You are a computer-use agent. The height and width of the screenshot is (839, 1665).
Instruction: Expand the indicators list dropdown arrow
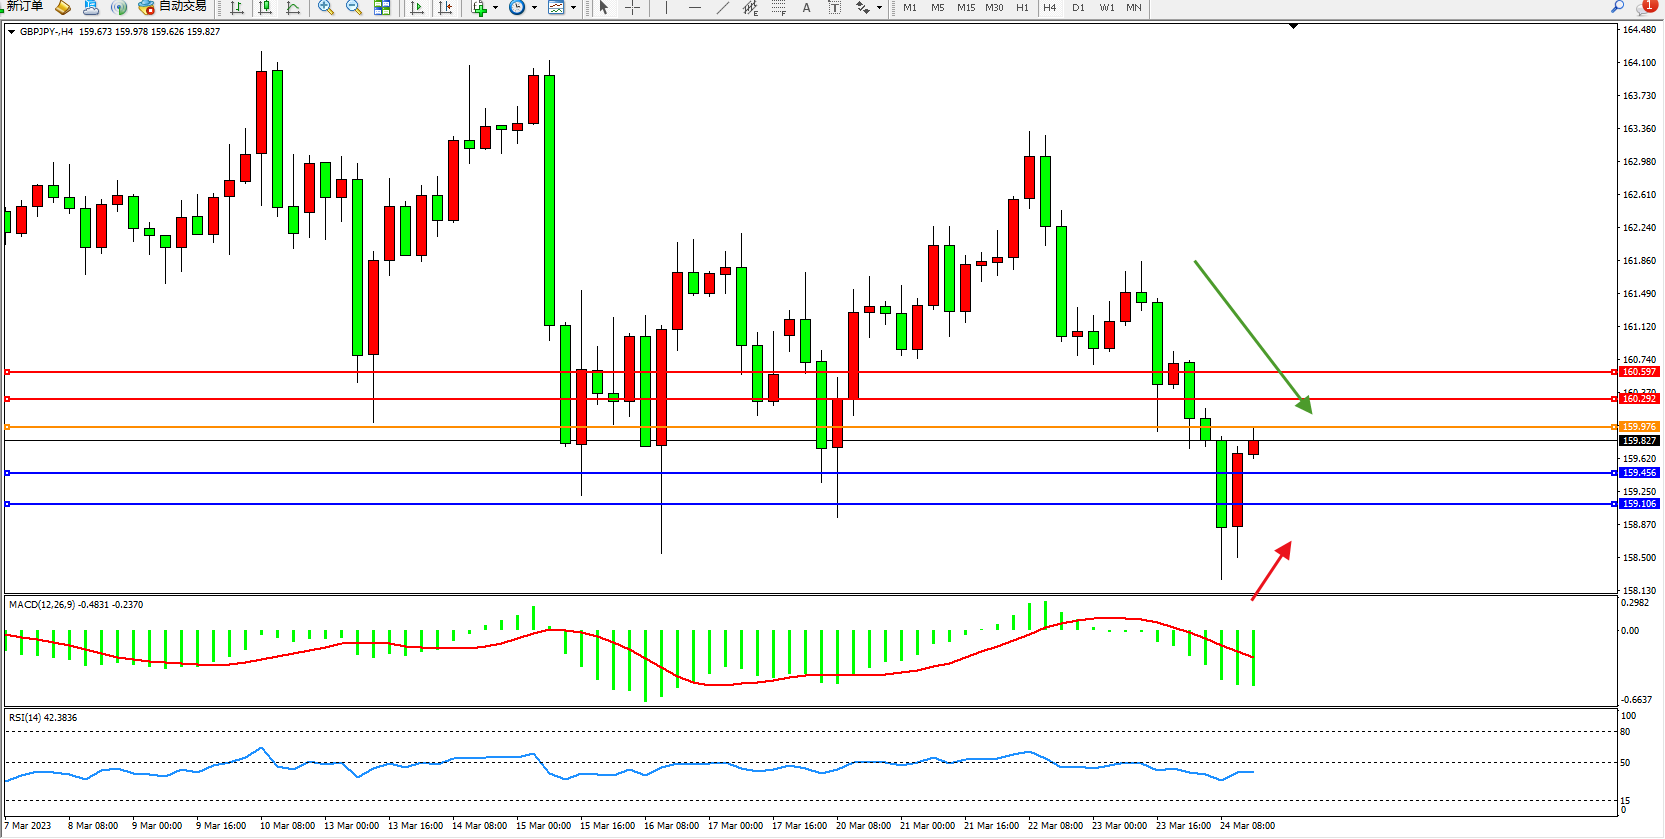click(495, 7)
